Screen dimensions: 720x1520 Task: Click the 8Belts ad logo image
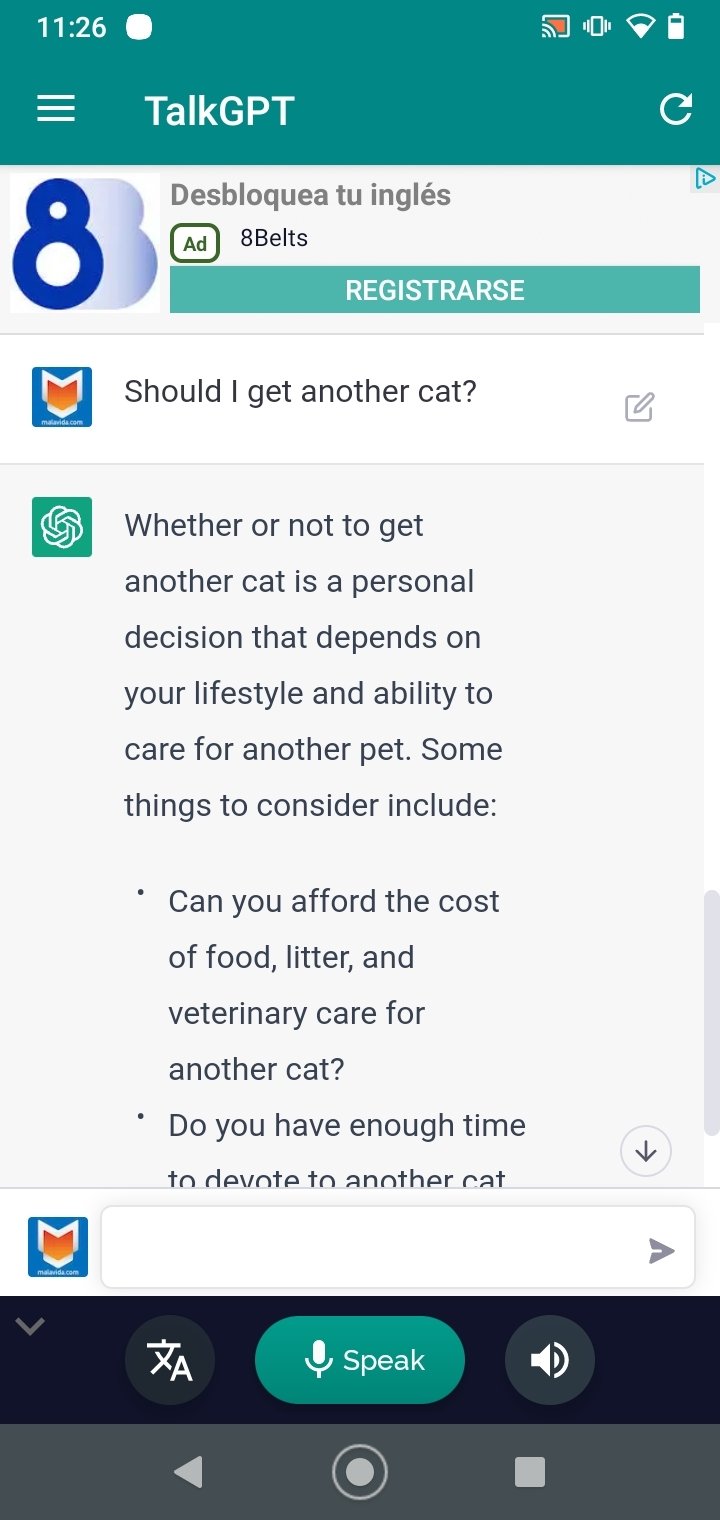pos(85,243)
